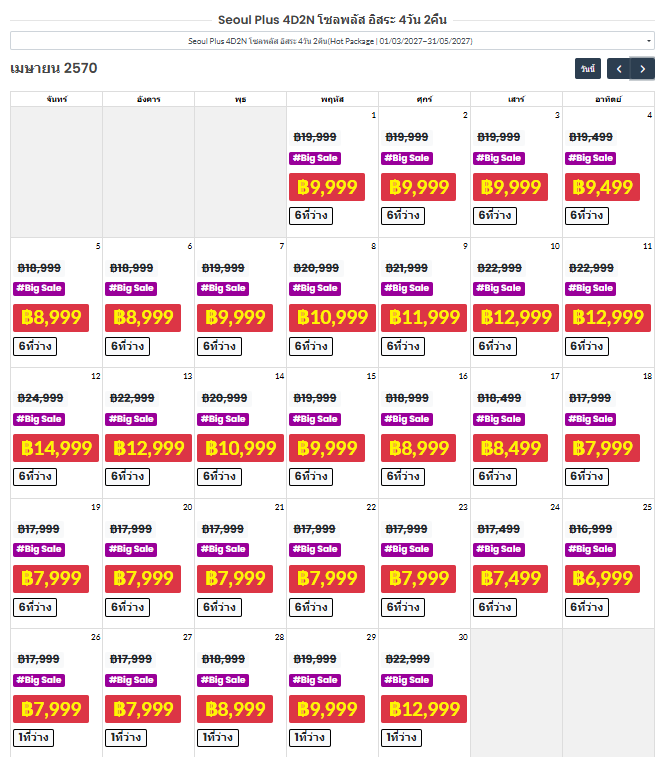
Task: Click the #Big Sale tag on April 8
Action: coord(315,288)
